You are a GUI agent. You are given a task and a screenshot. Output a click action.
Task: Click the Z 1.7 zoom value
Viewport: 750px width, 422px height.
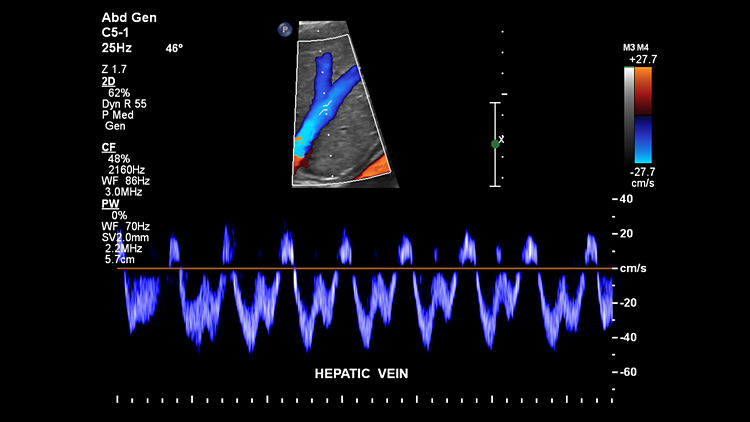[x=114, y=69]
